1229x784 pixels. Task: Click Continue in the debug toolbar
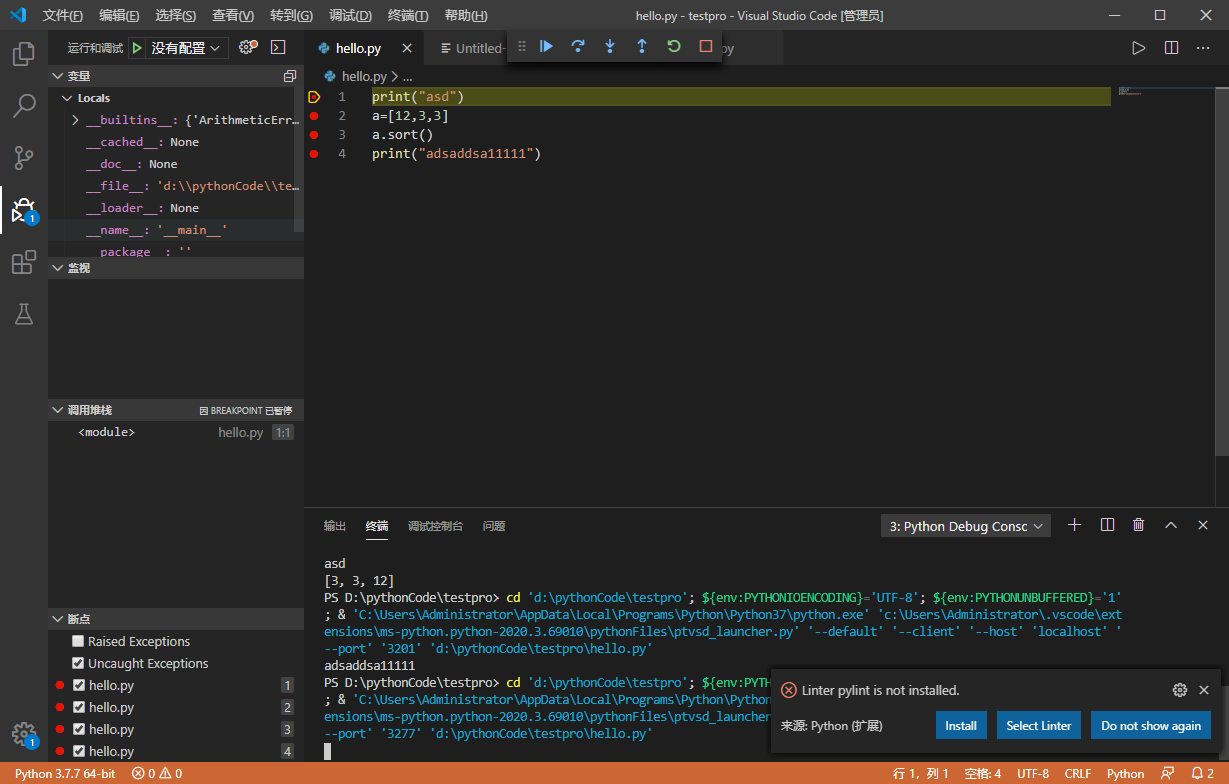(546, 46)
